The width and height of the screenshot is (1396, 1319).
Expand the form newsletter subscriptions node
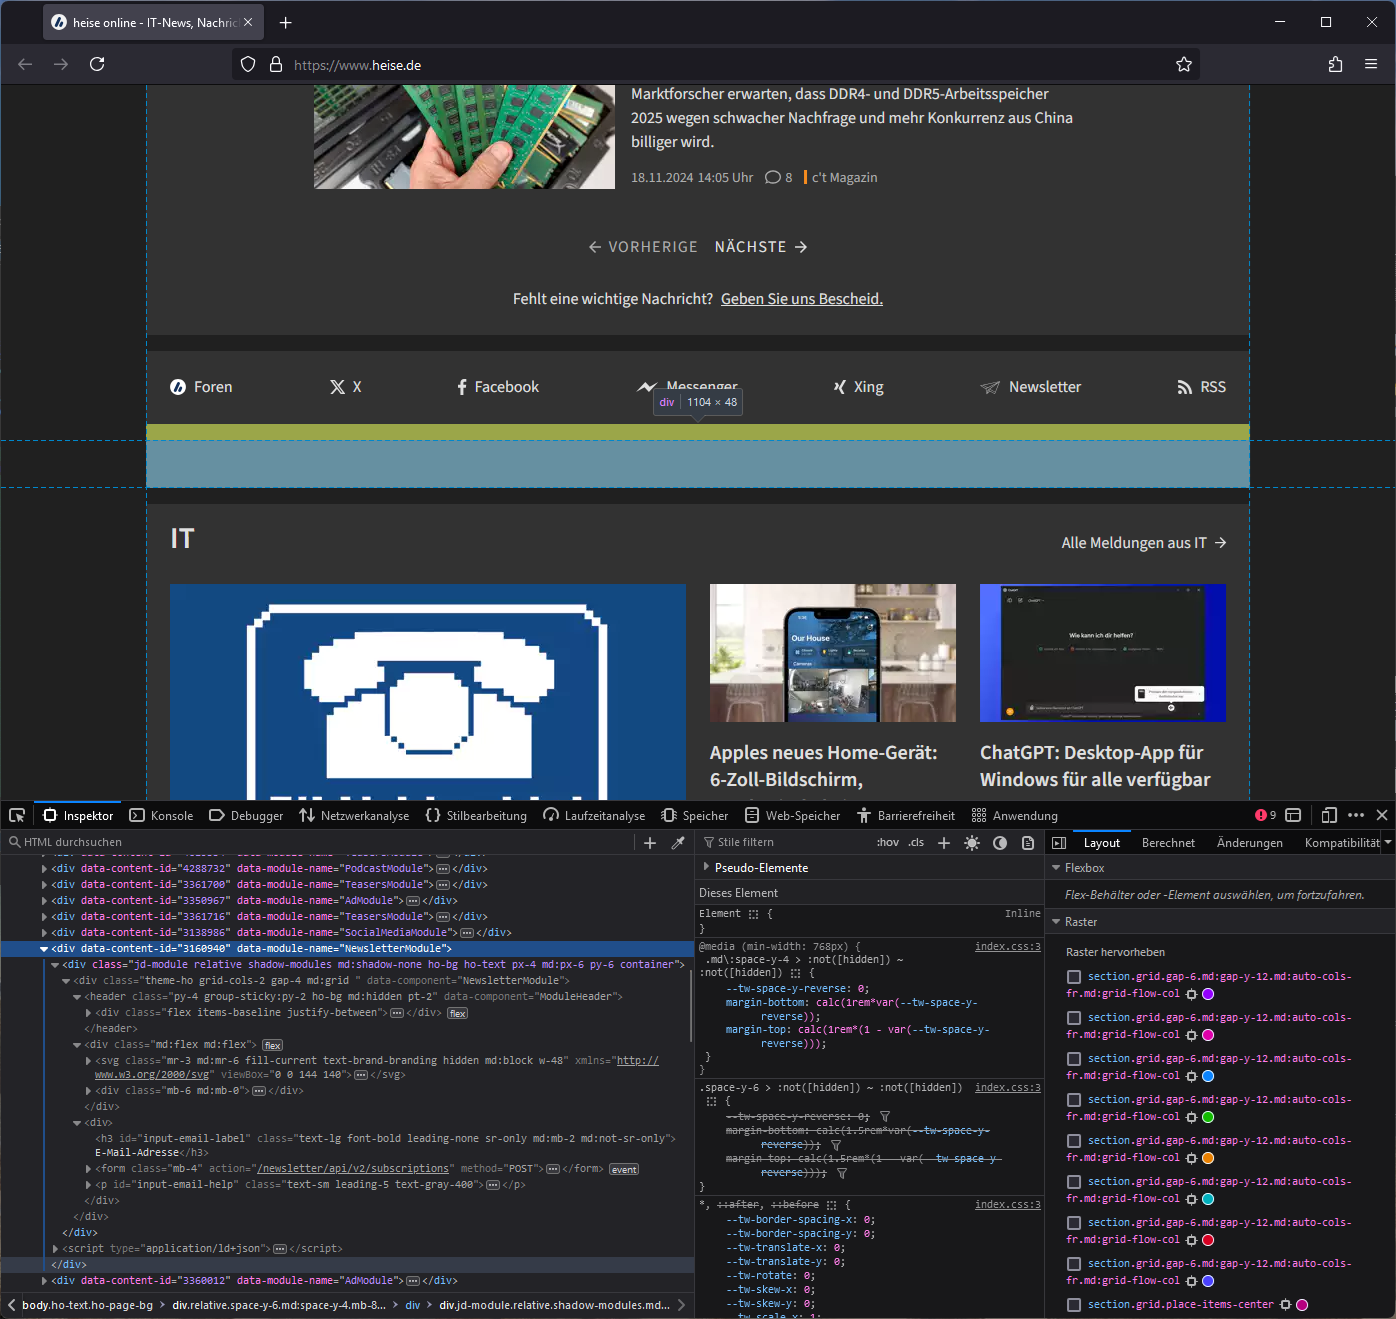coord(88,1169)
